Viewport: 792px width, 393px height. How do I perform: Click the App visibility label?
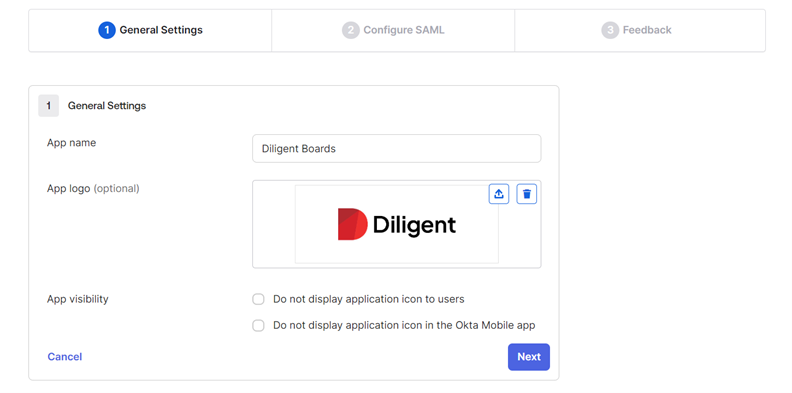click(x=78, y=299)
